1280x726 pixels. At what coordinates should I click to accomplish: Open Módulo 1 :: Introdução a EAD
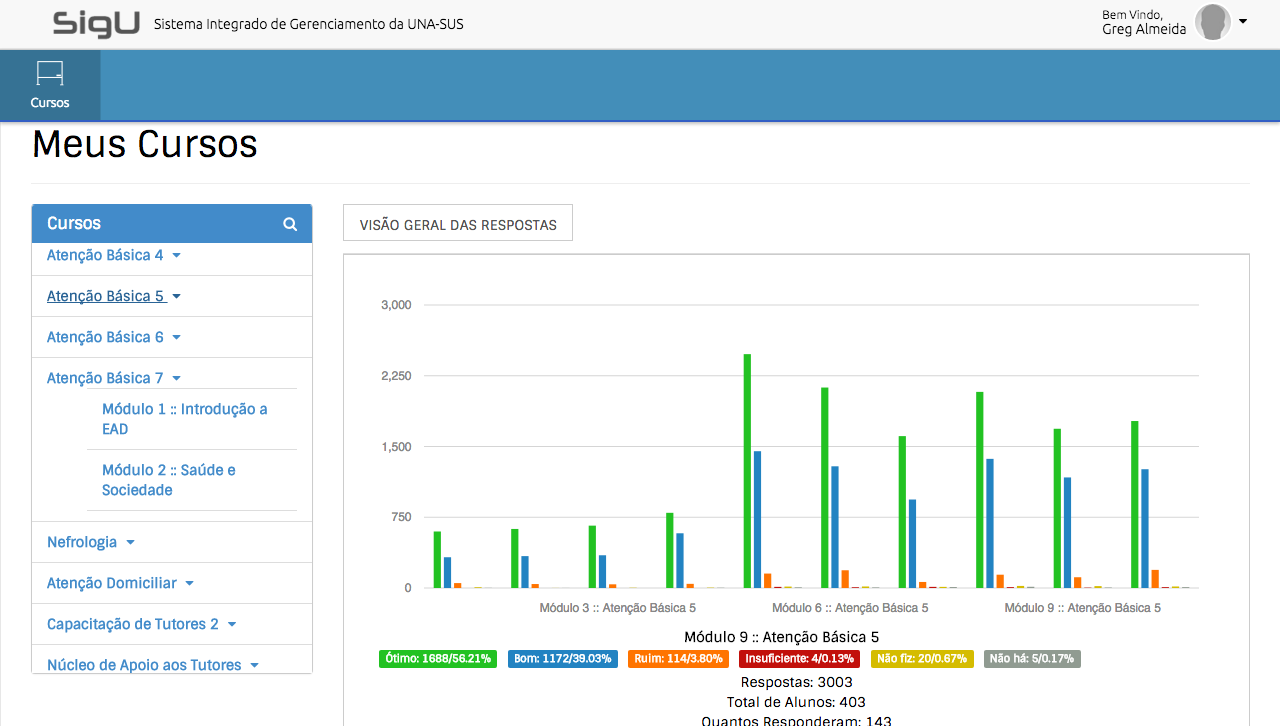(185, 419)
